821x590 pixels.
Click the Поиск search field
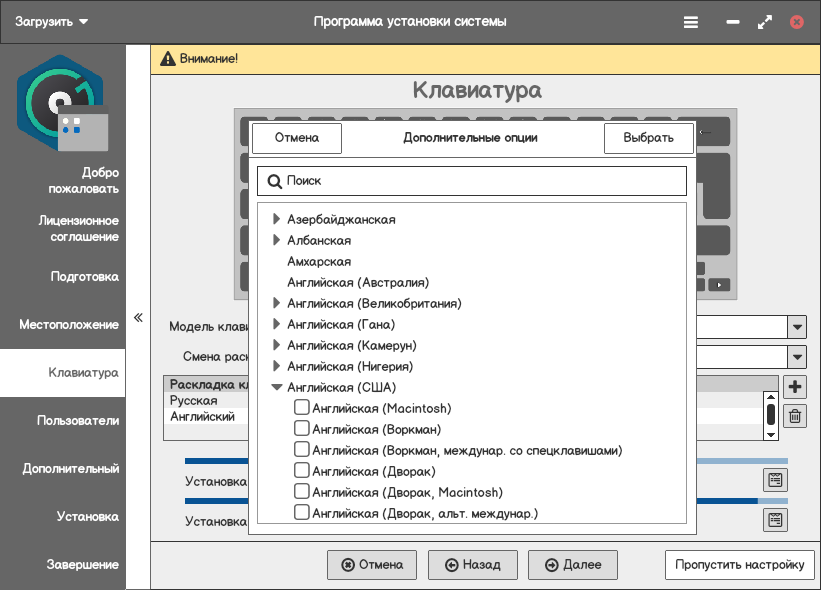point(472,181)
